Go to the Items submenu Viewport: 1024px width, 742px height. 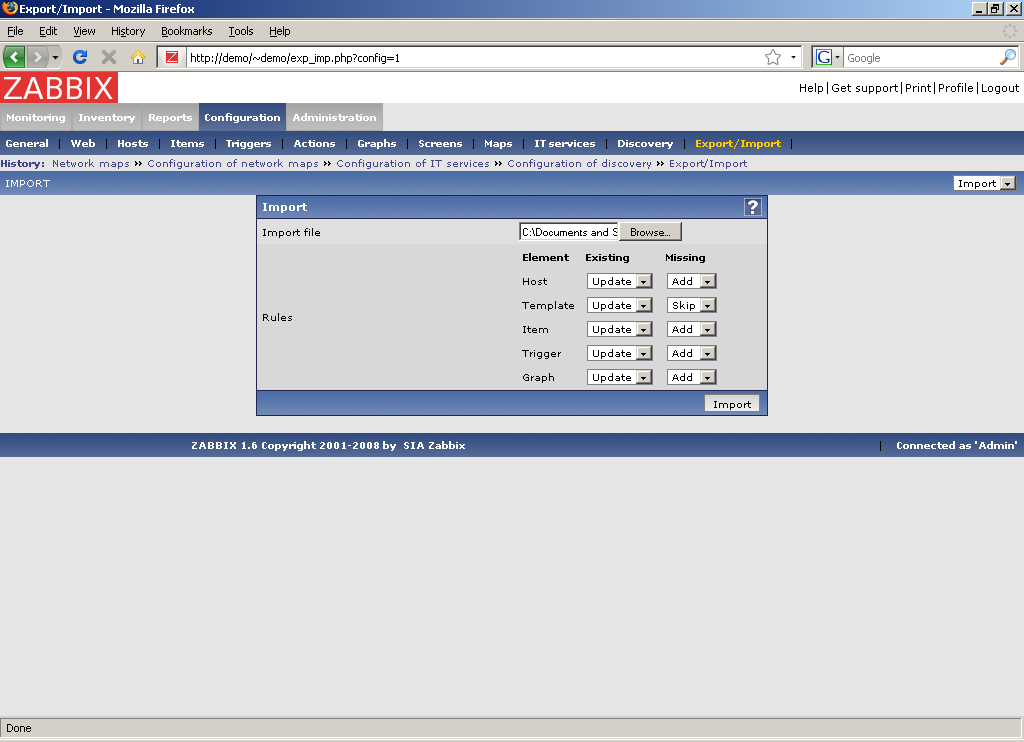(187, 144)
